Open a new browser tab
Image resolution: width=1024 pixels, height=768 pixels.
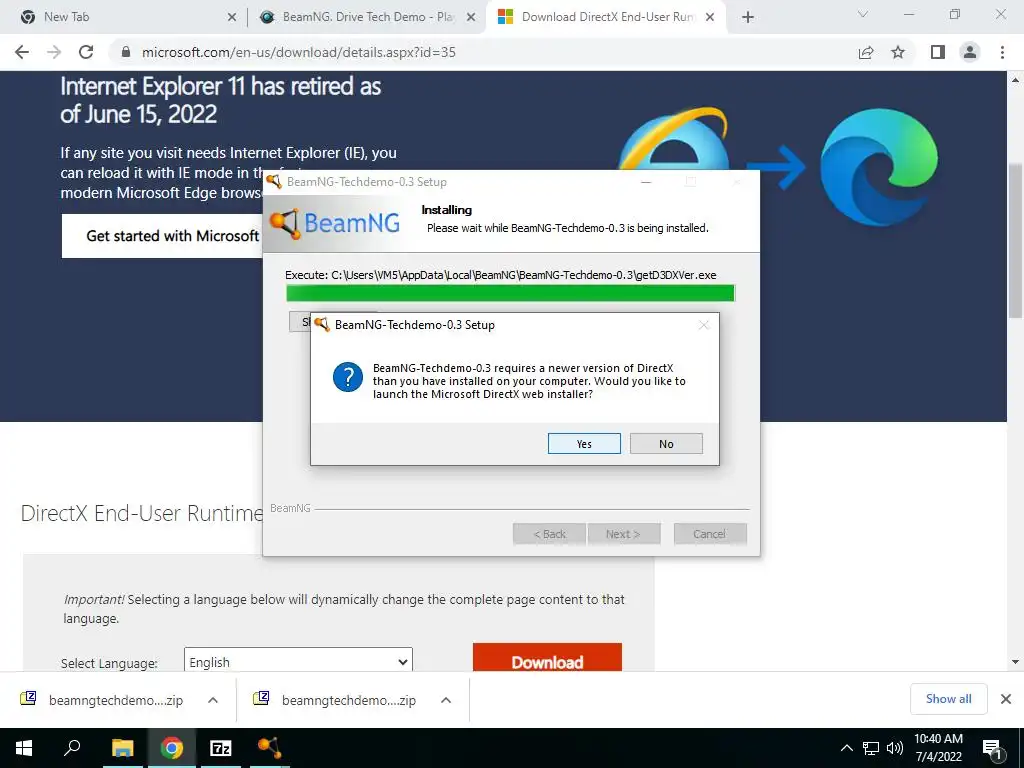click(x=748, y=18)
